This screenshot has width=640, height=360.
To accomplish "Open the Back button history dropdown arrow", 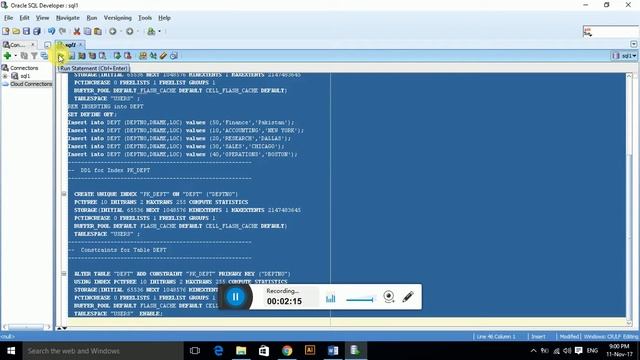I will pos(120,31).
